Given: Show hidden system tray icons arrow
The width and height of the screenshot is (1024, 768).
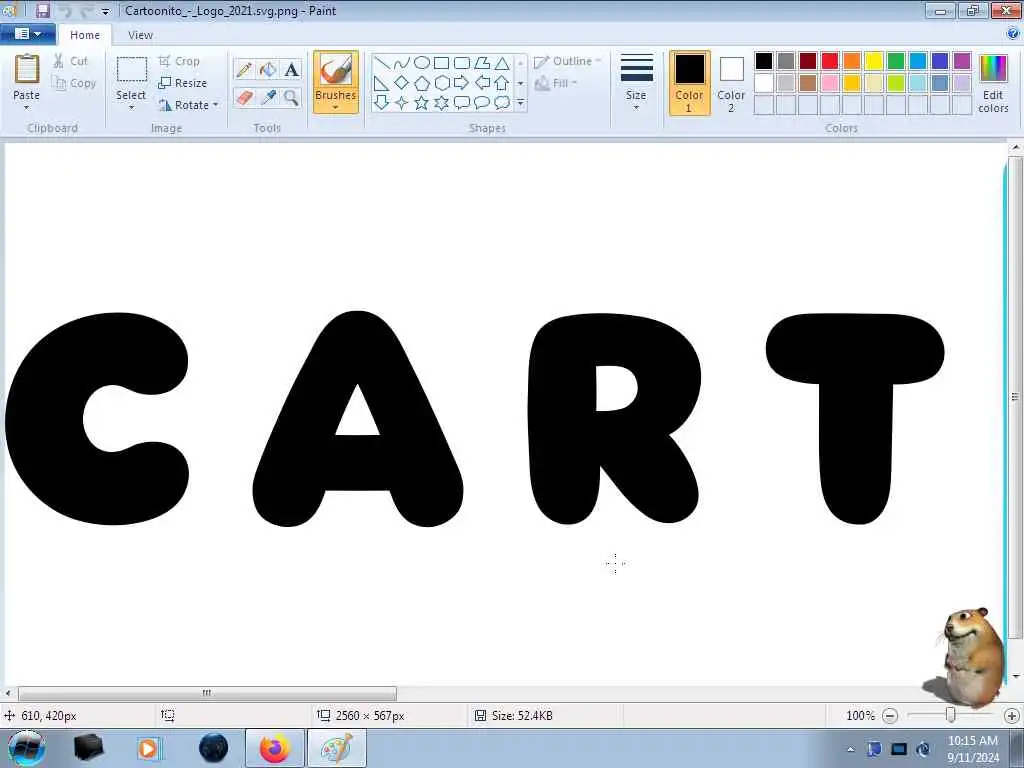Looking at the screenshot, I should [850, 749].
